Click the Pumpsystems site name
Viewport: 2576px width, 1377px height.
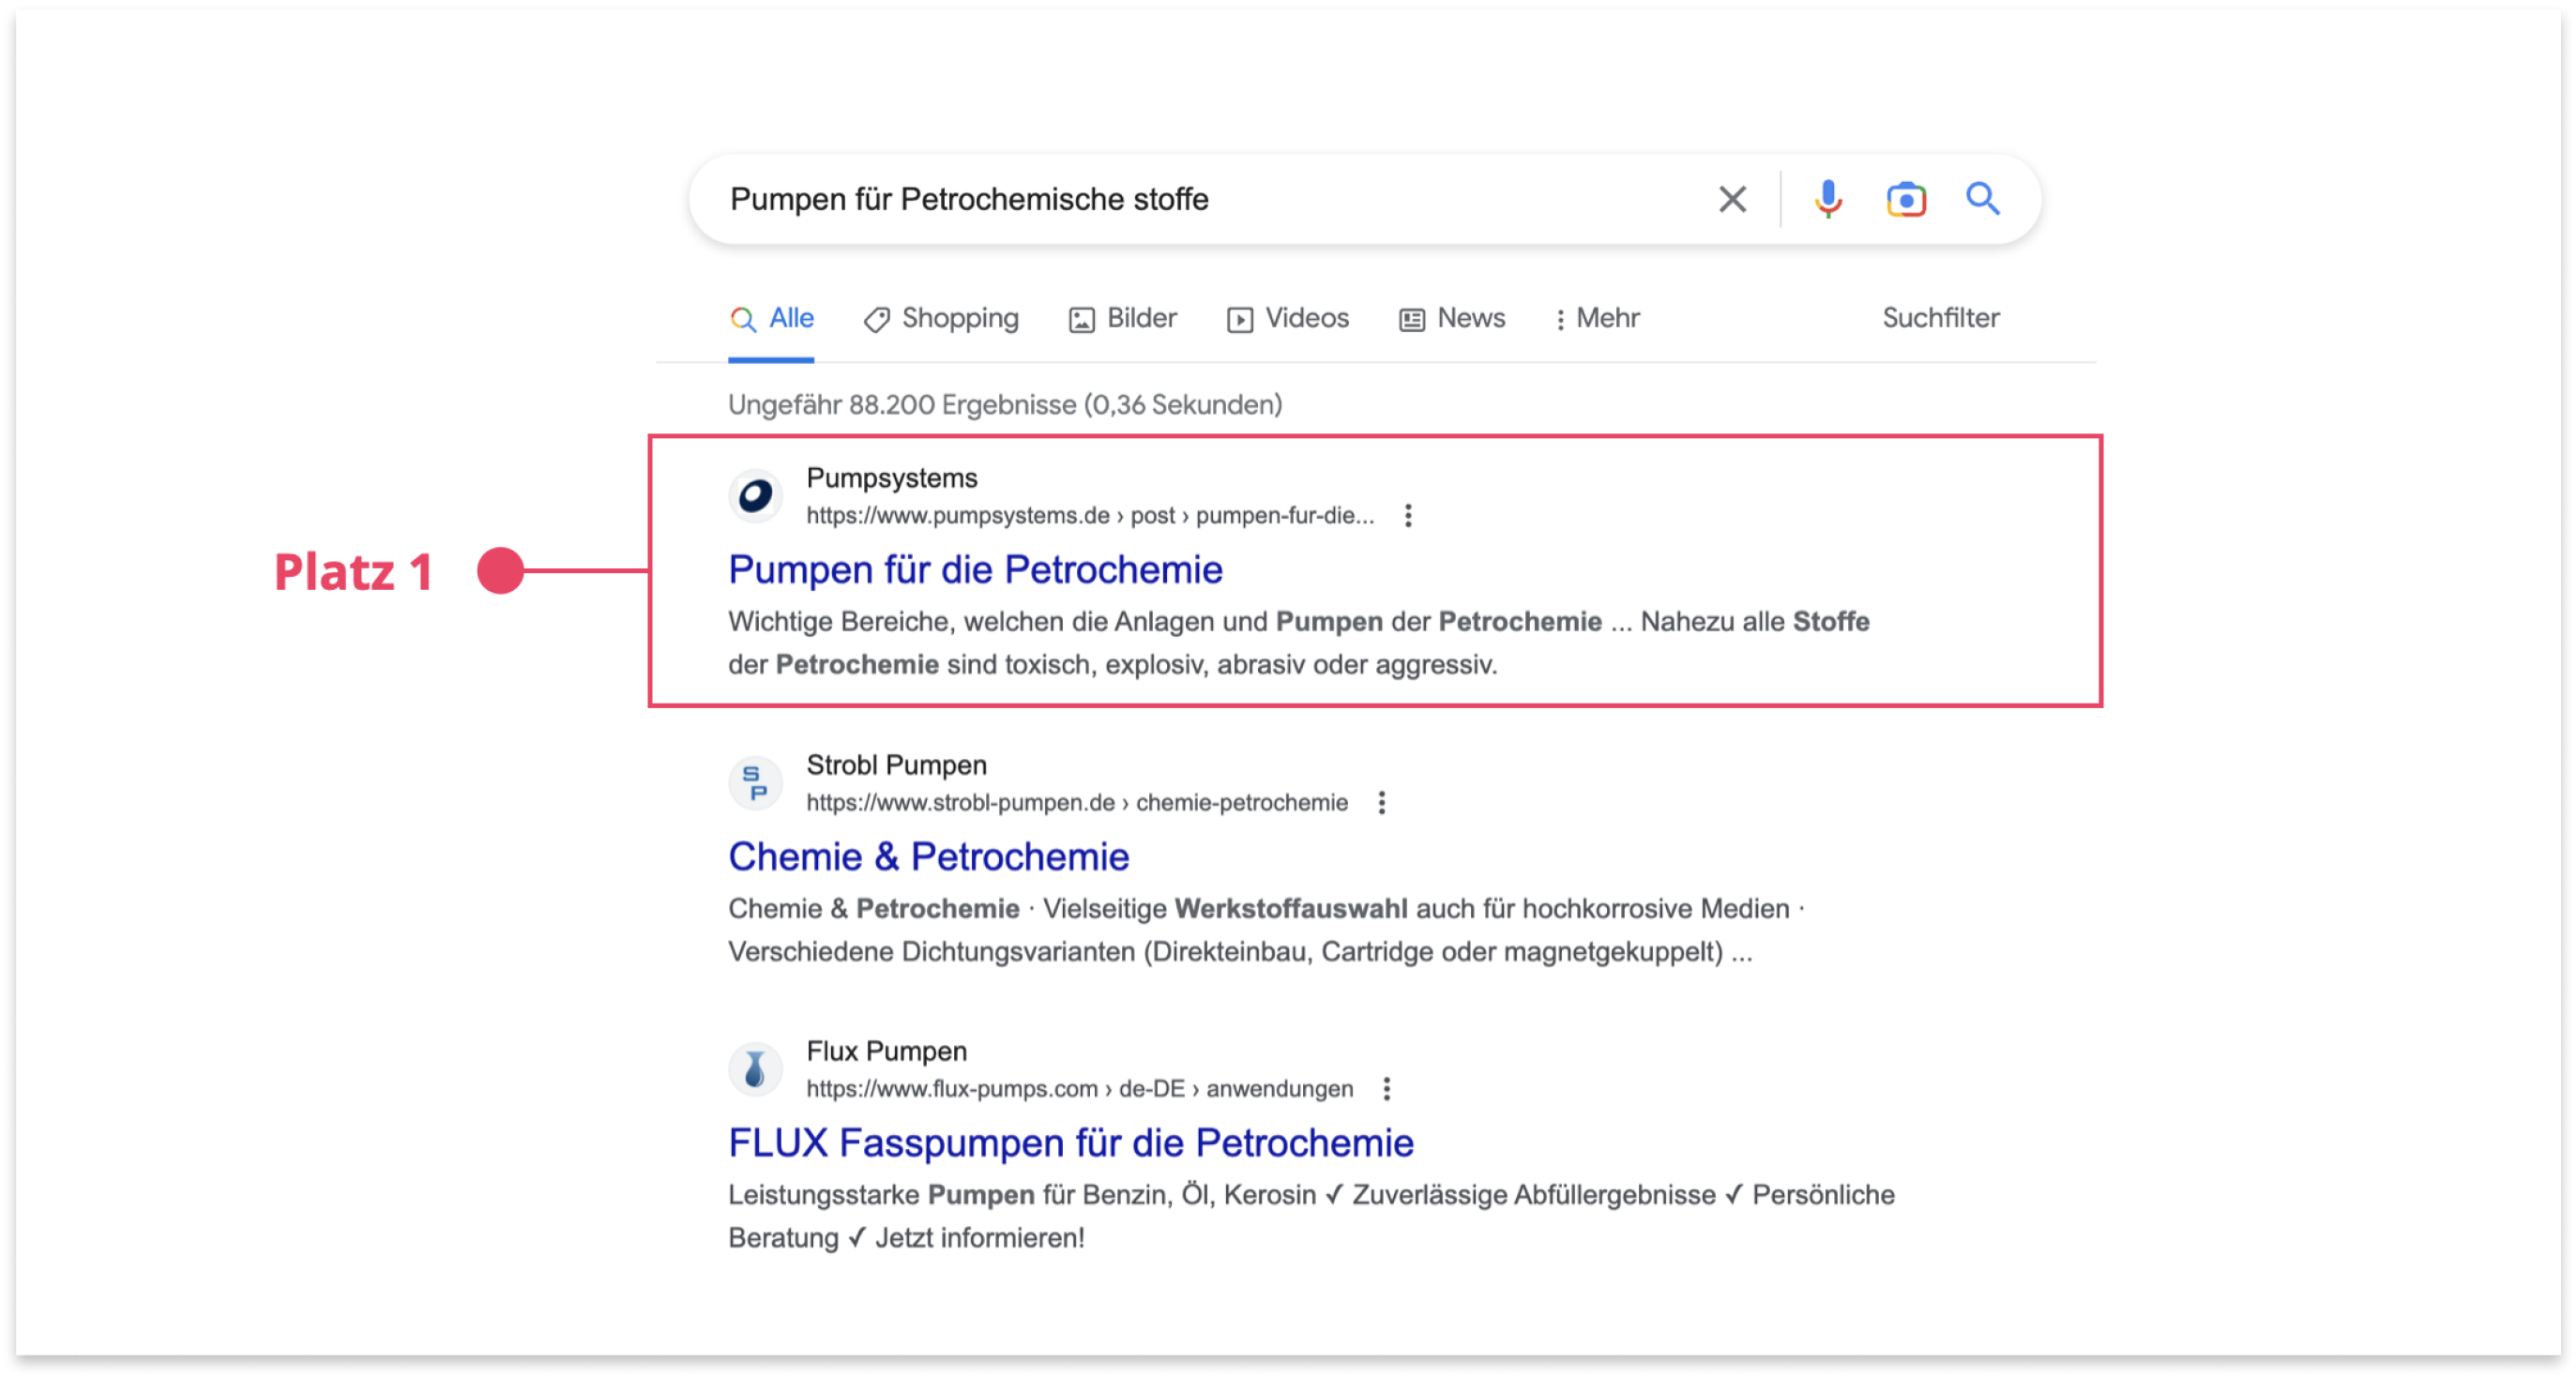[891, 478]
